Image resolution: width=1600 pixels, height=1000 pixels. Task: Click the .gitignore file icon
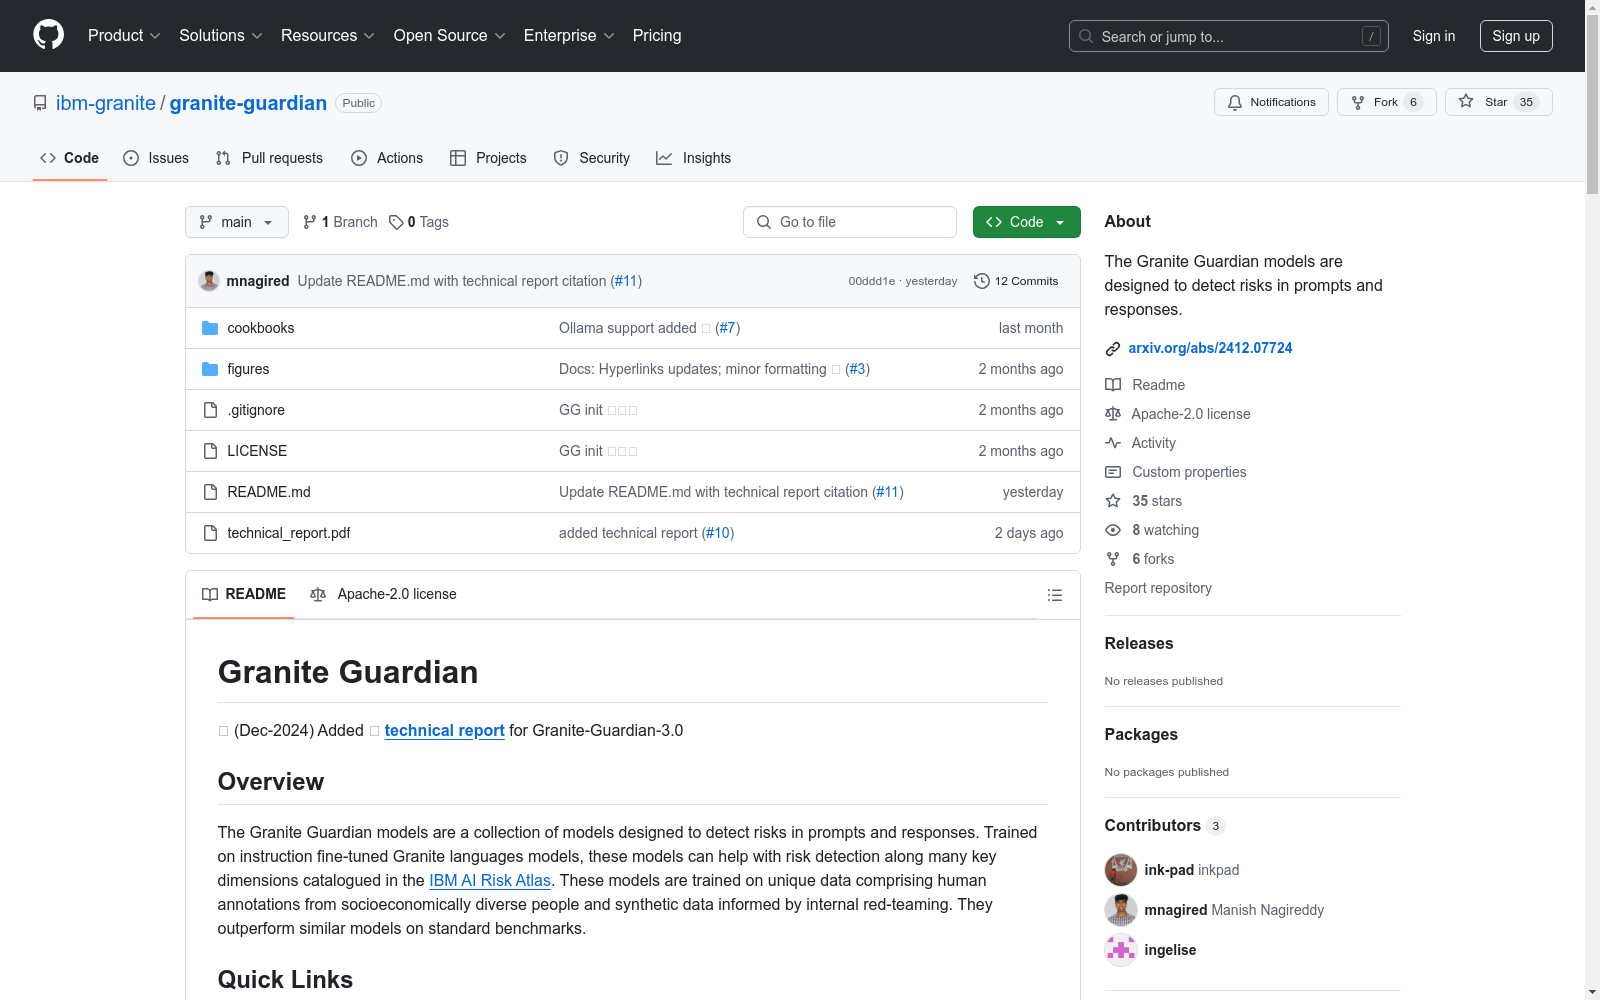[x=210, y=410]
